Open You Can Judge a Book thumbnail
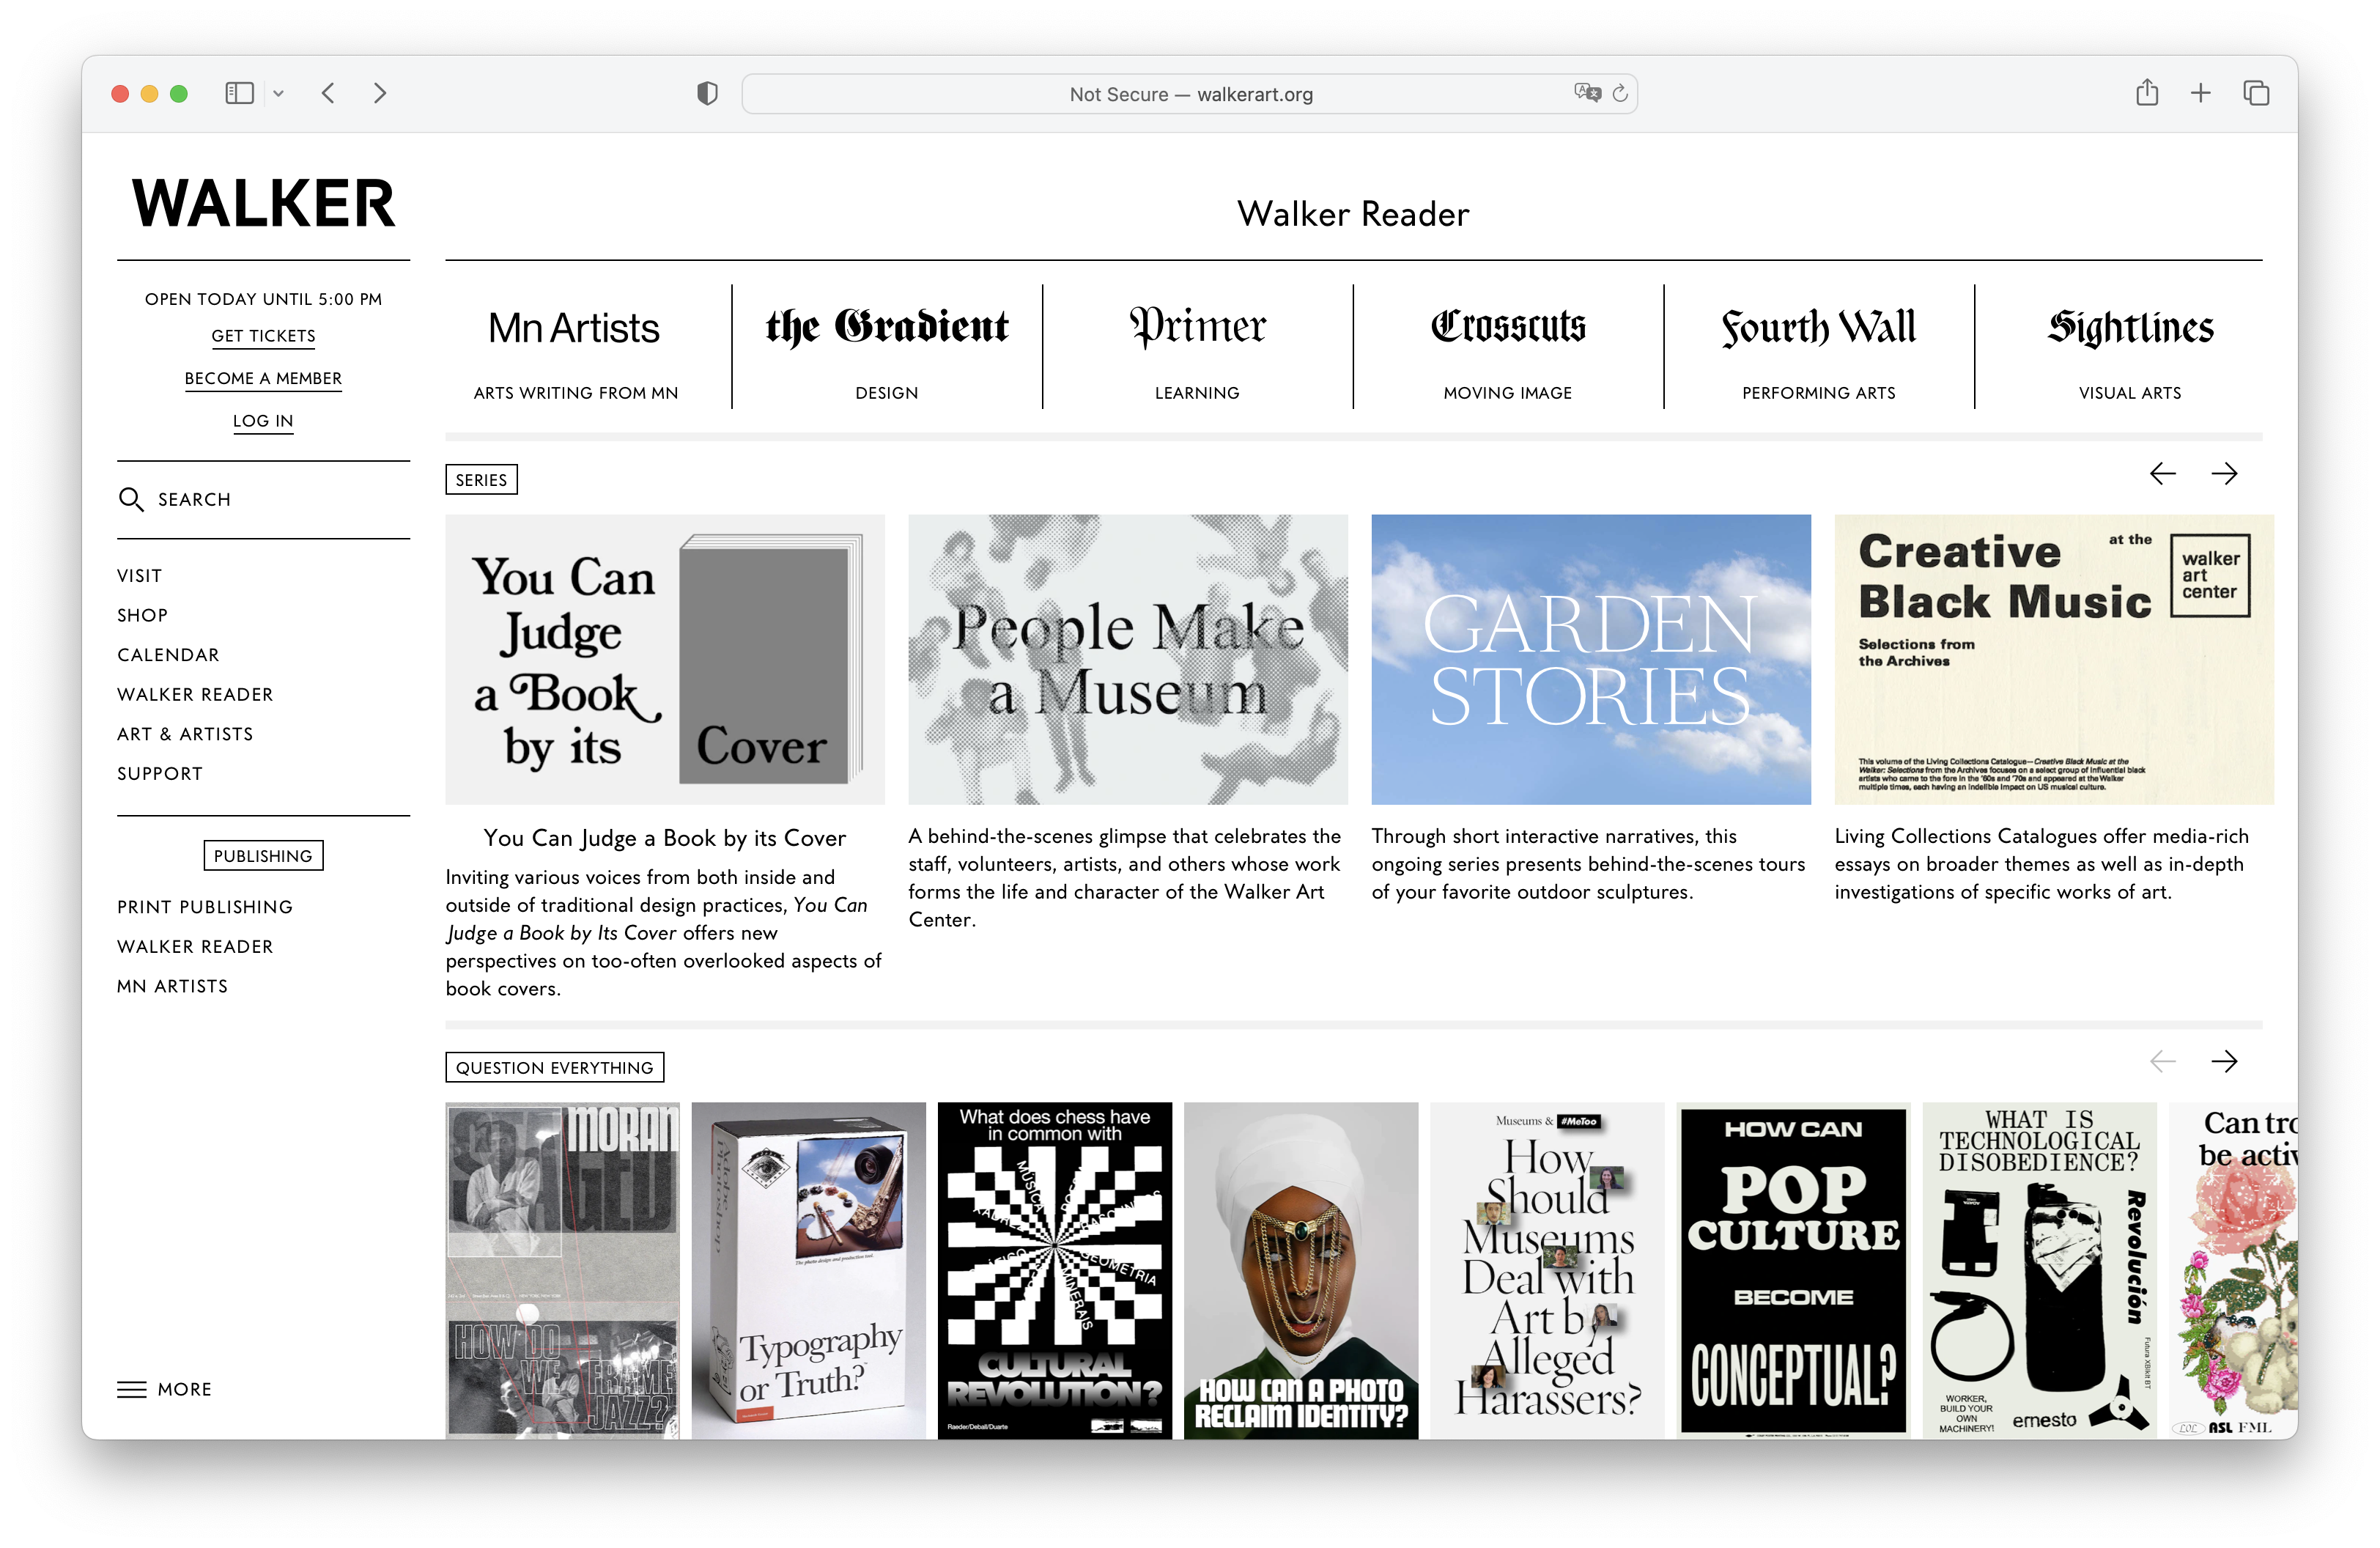 (665, 660)
